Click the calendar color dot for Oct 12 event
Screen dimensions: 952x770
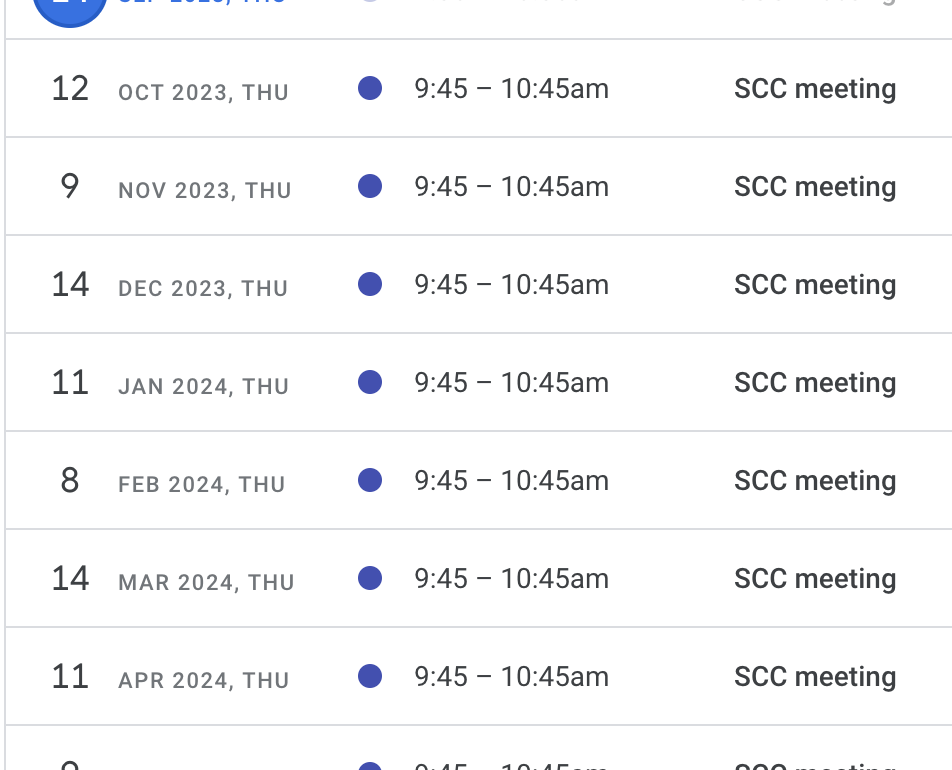(370, 88)
